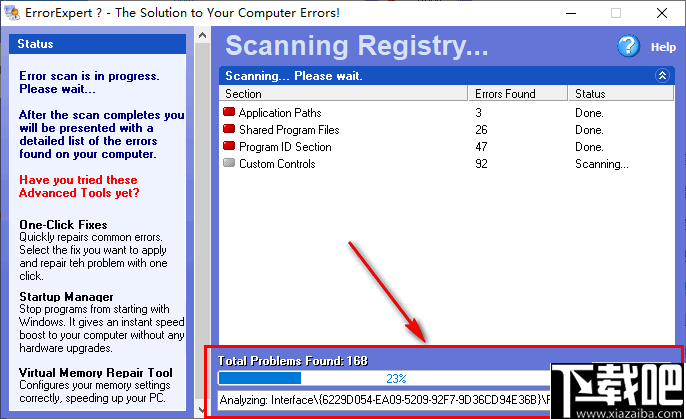
Task: Click the Total Problems Found: 168 text
Action: [293, 361]
